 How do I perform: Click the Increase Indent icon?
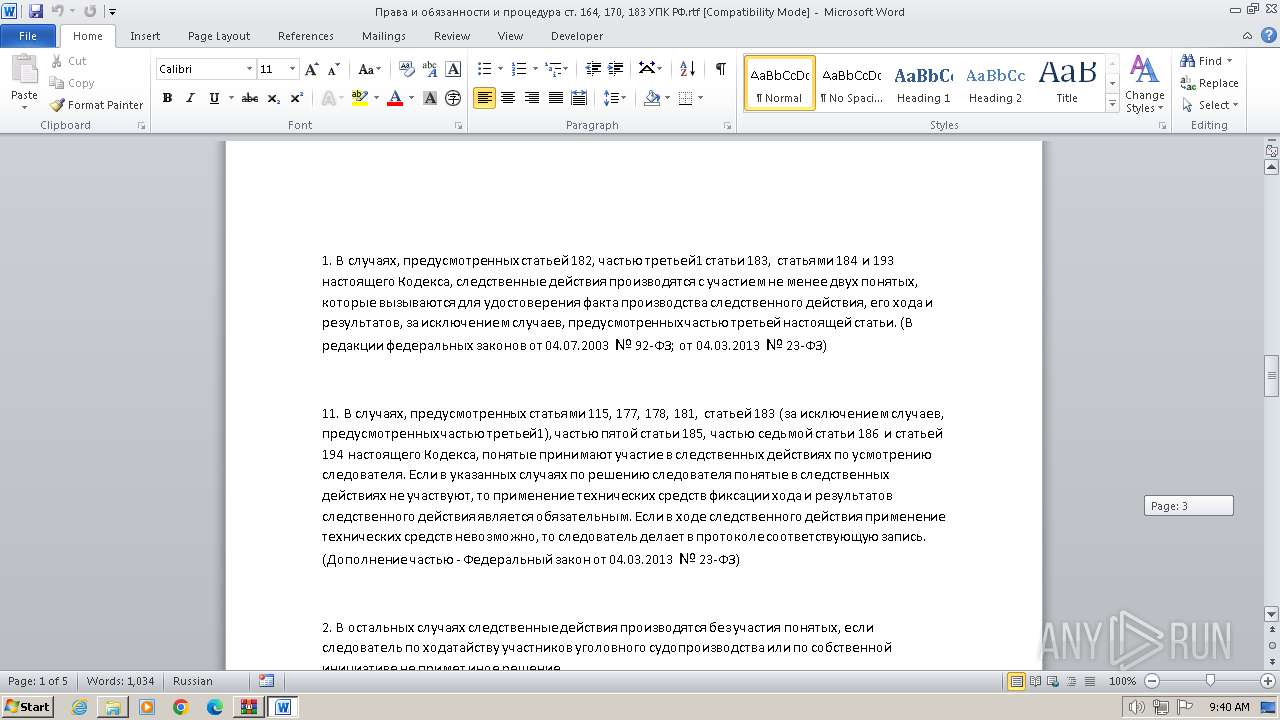tap(616, 69)
